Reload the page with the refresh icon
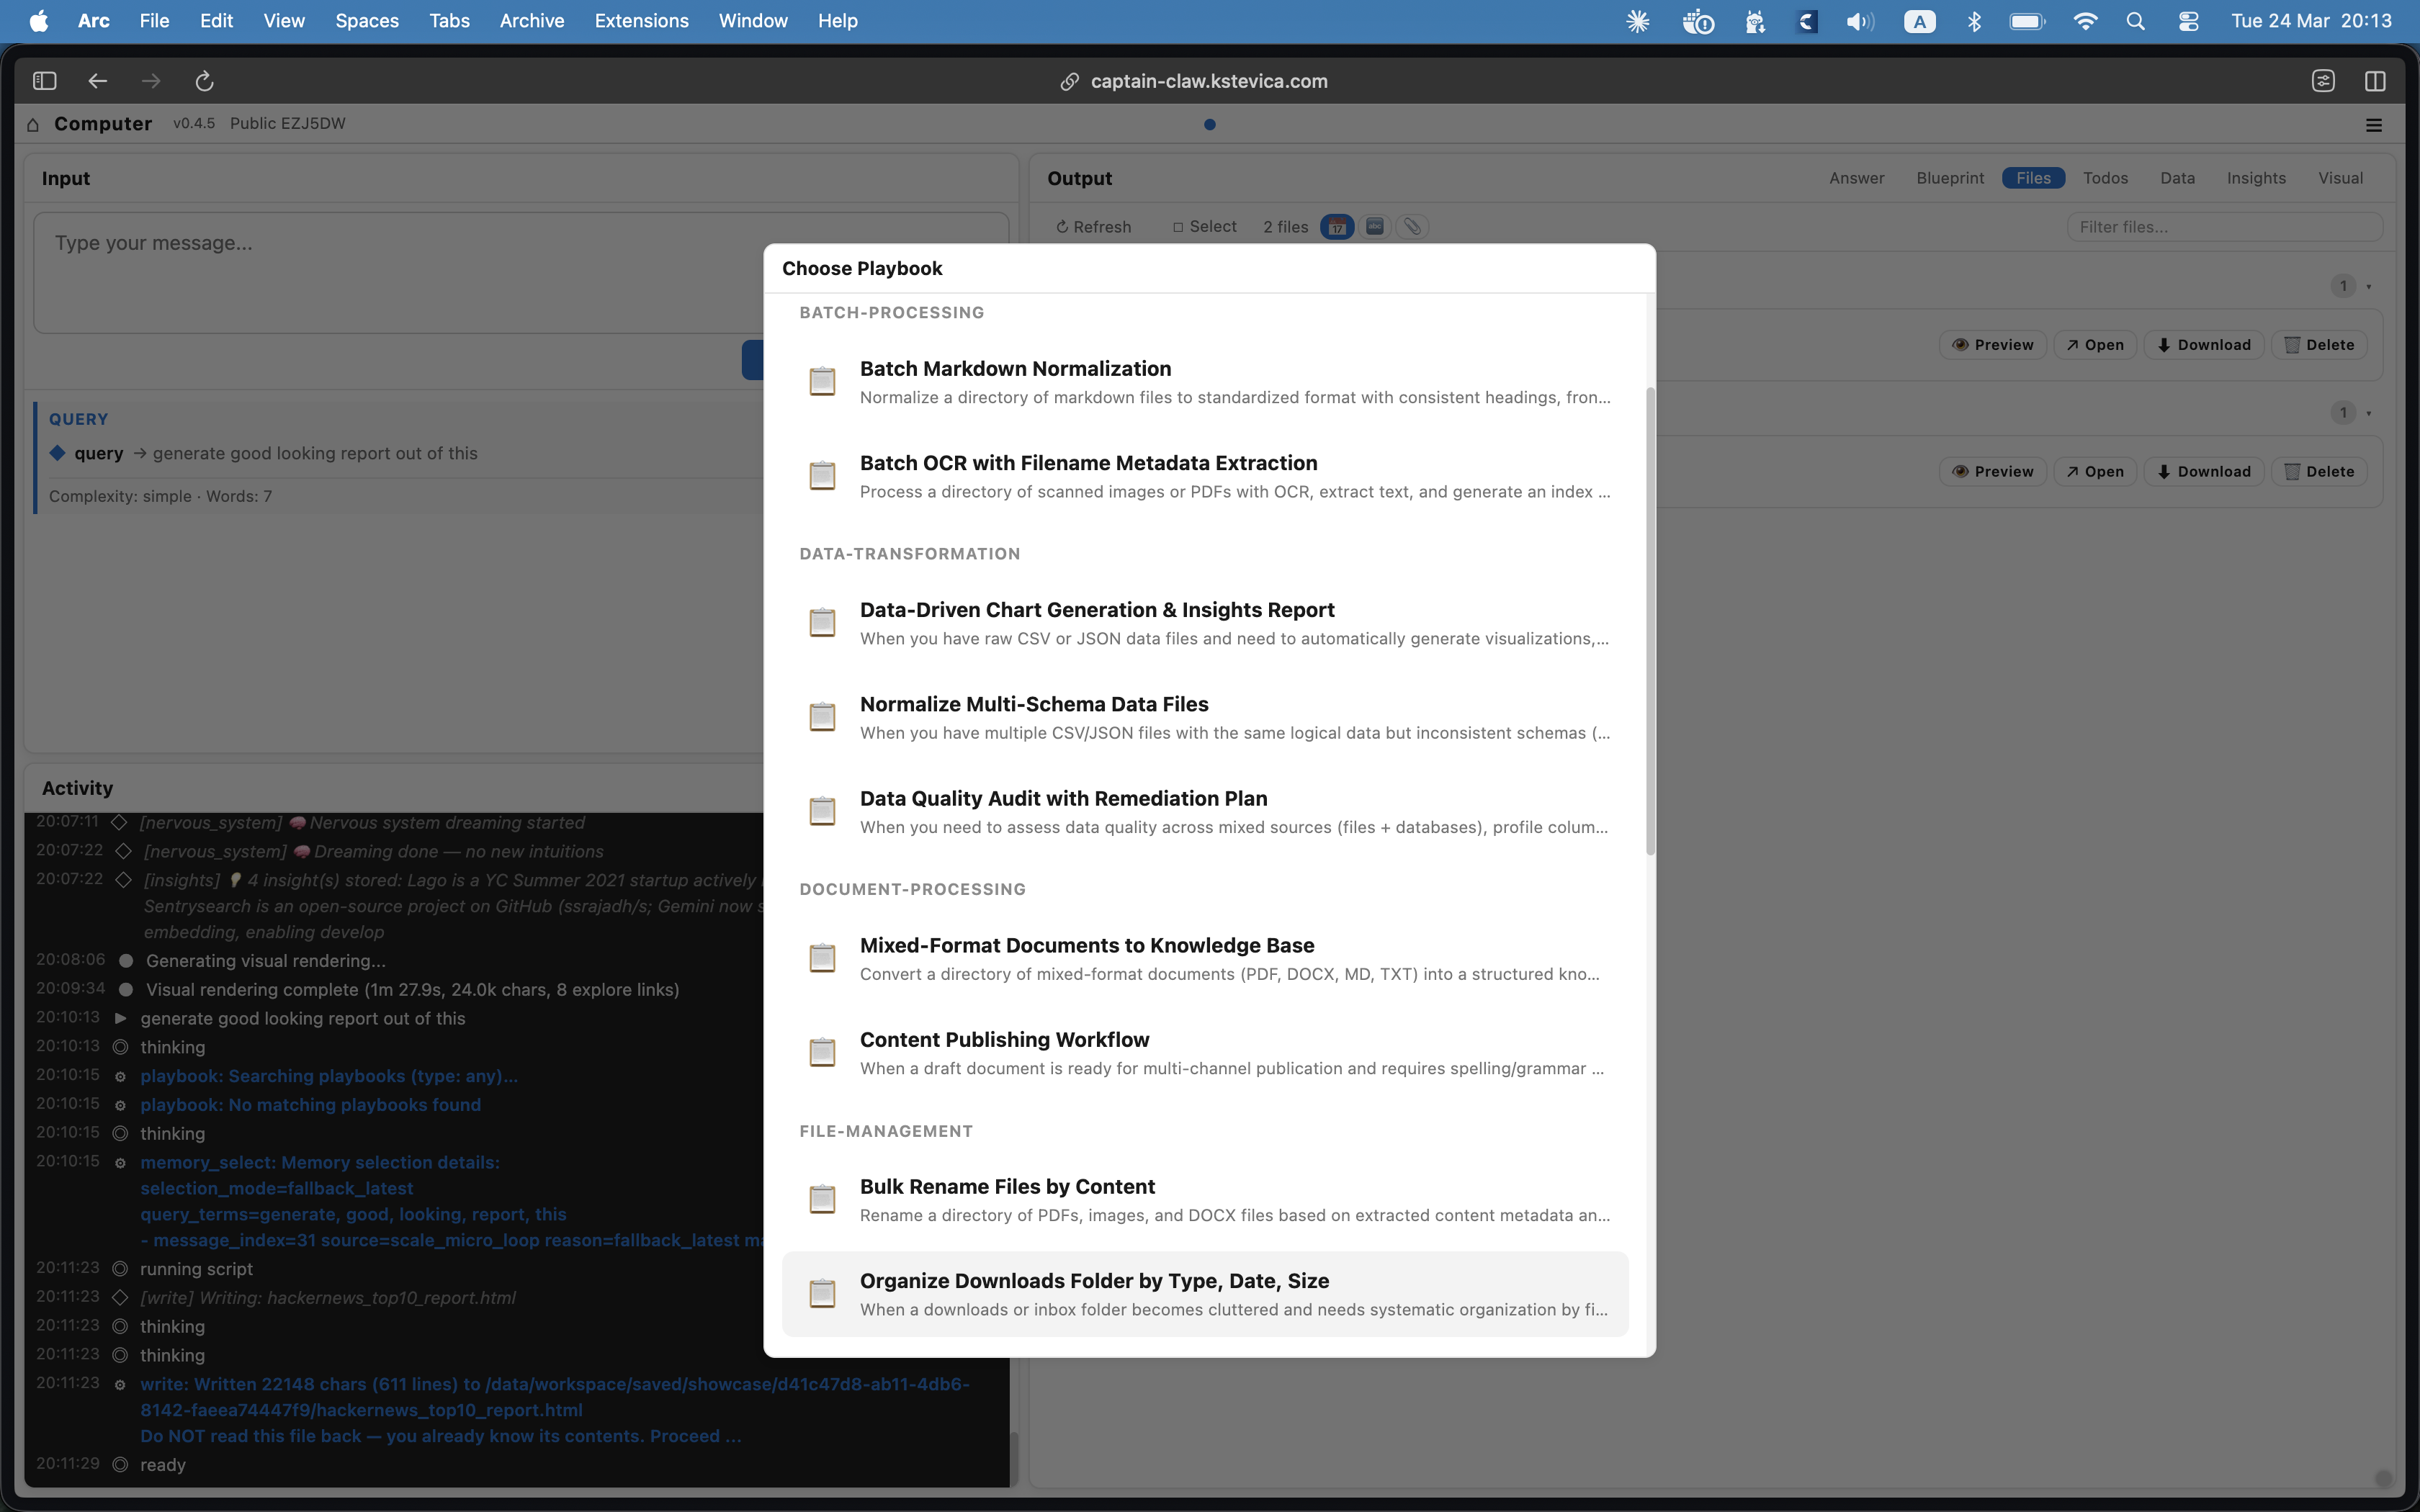This screenshot has height=1512, width=2420. click(x=204, y=81)
